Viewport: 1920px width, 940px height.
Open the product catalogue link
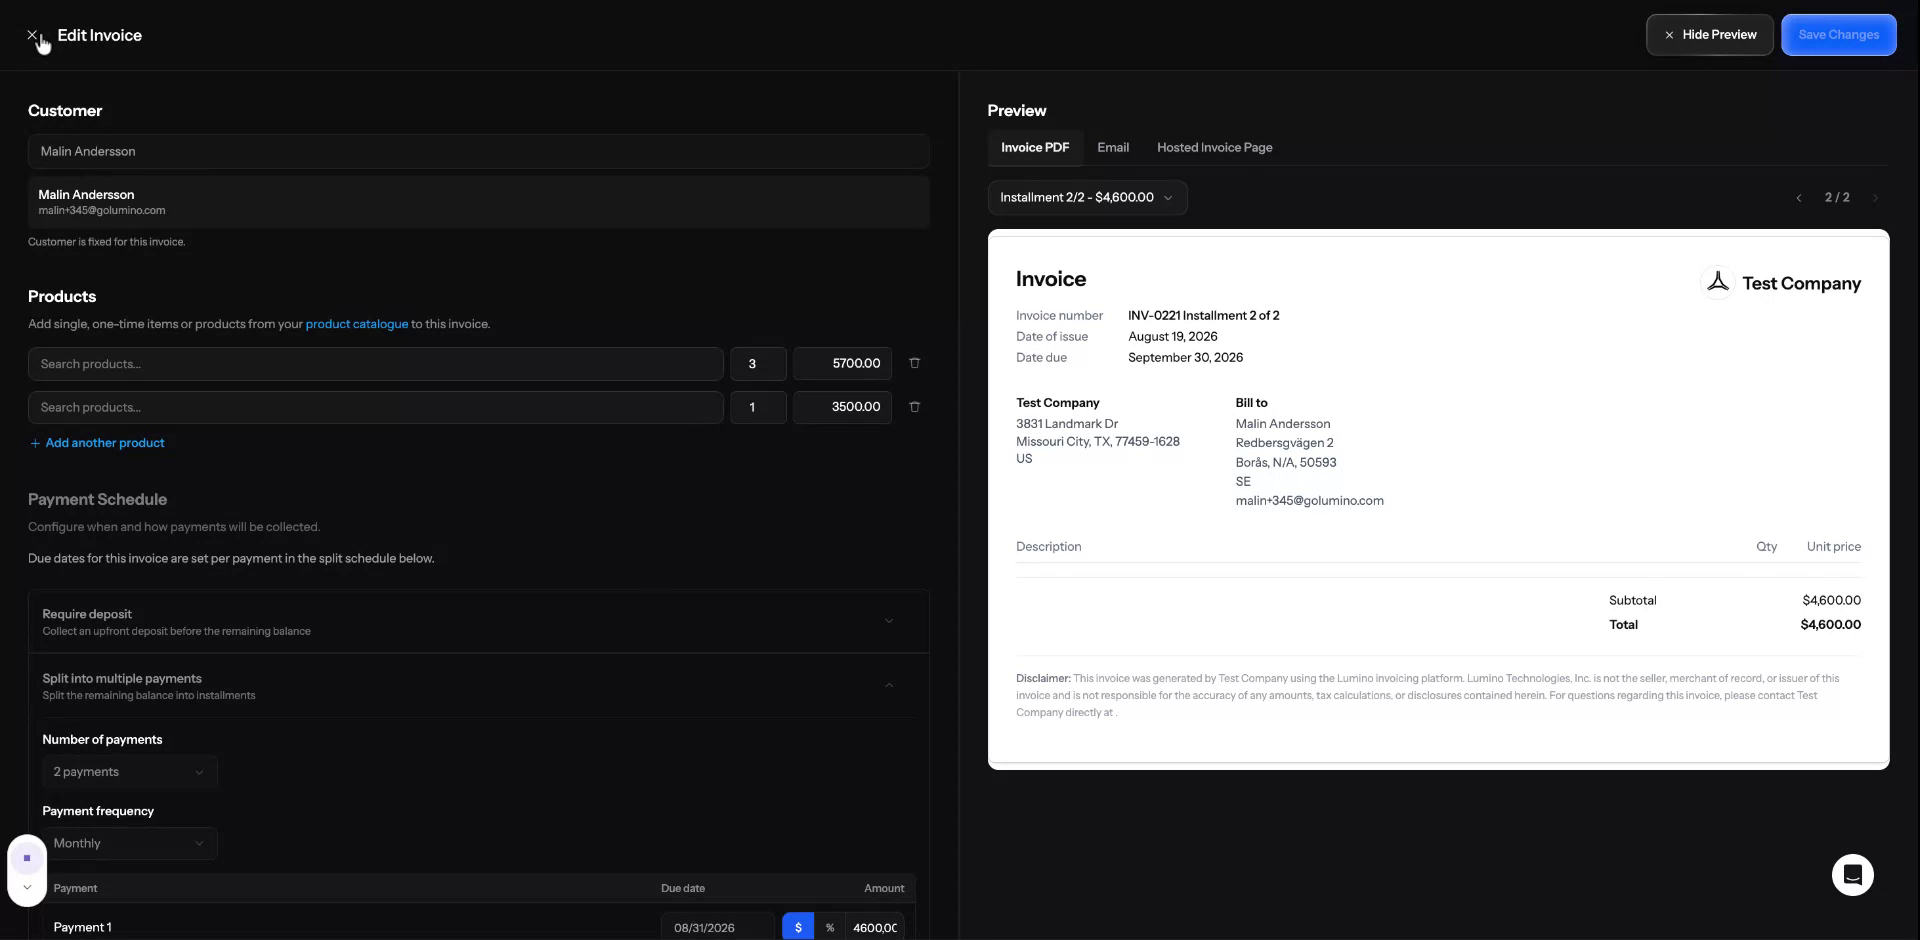(357, 324)
